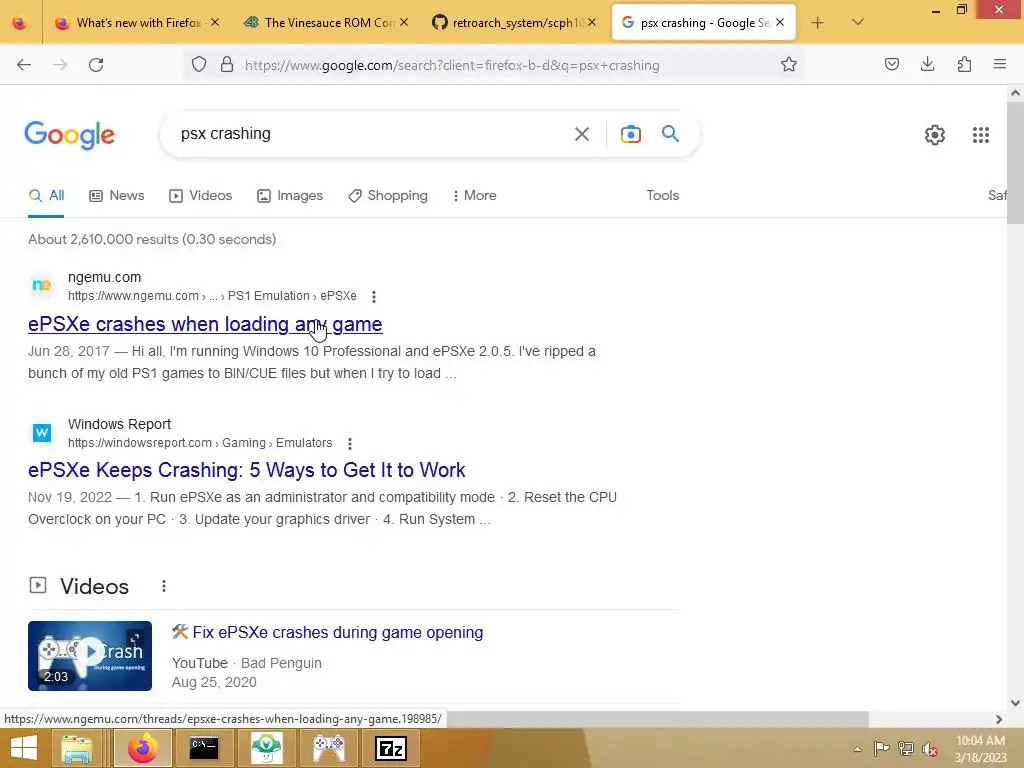The height and width of the screenshot is (768, 1024).
Task: Select the Shopping results tab
Action: coord(388,195)
